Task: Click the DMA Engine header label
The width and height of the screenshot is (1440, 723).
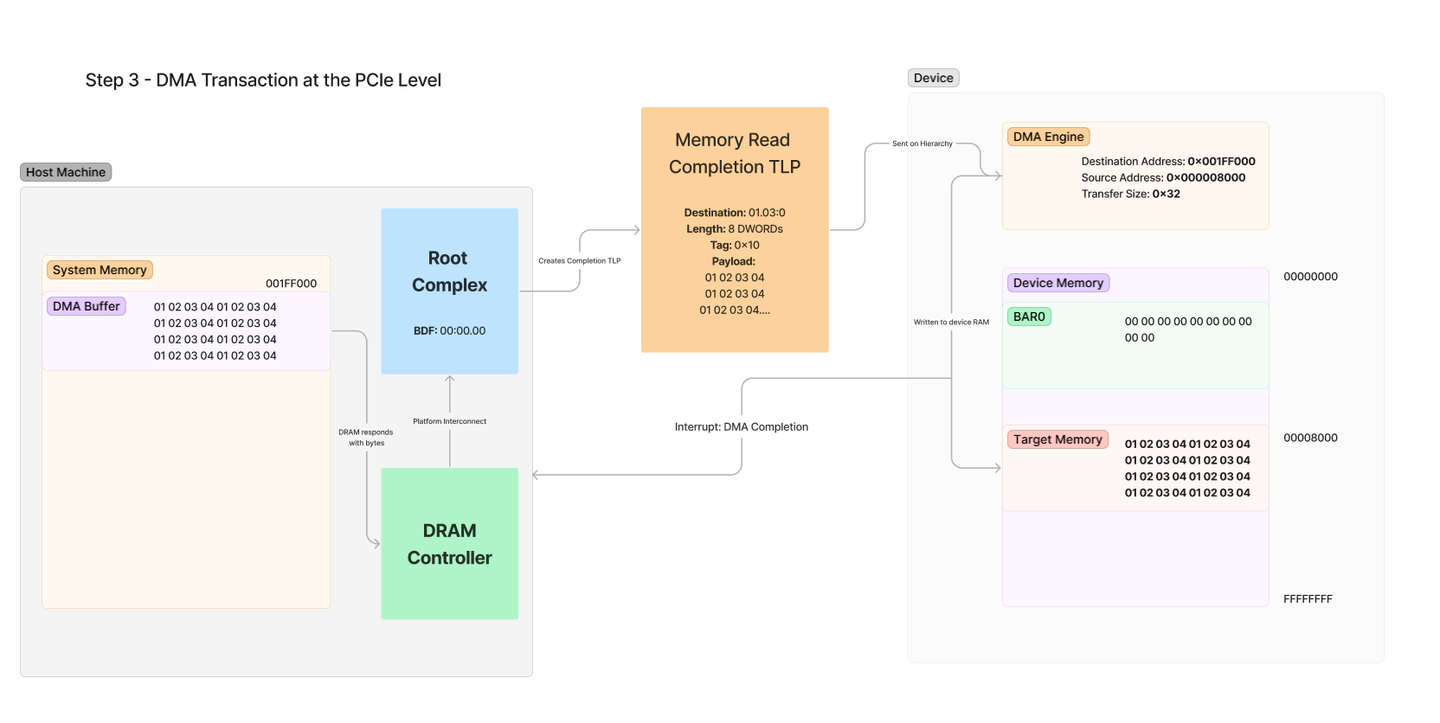Action: [1048, 136]
